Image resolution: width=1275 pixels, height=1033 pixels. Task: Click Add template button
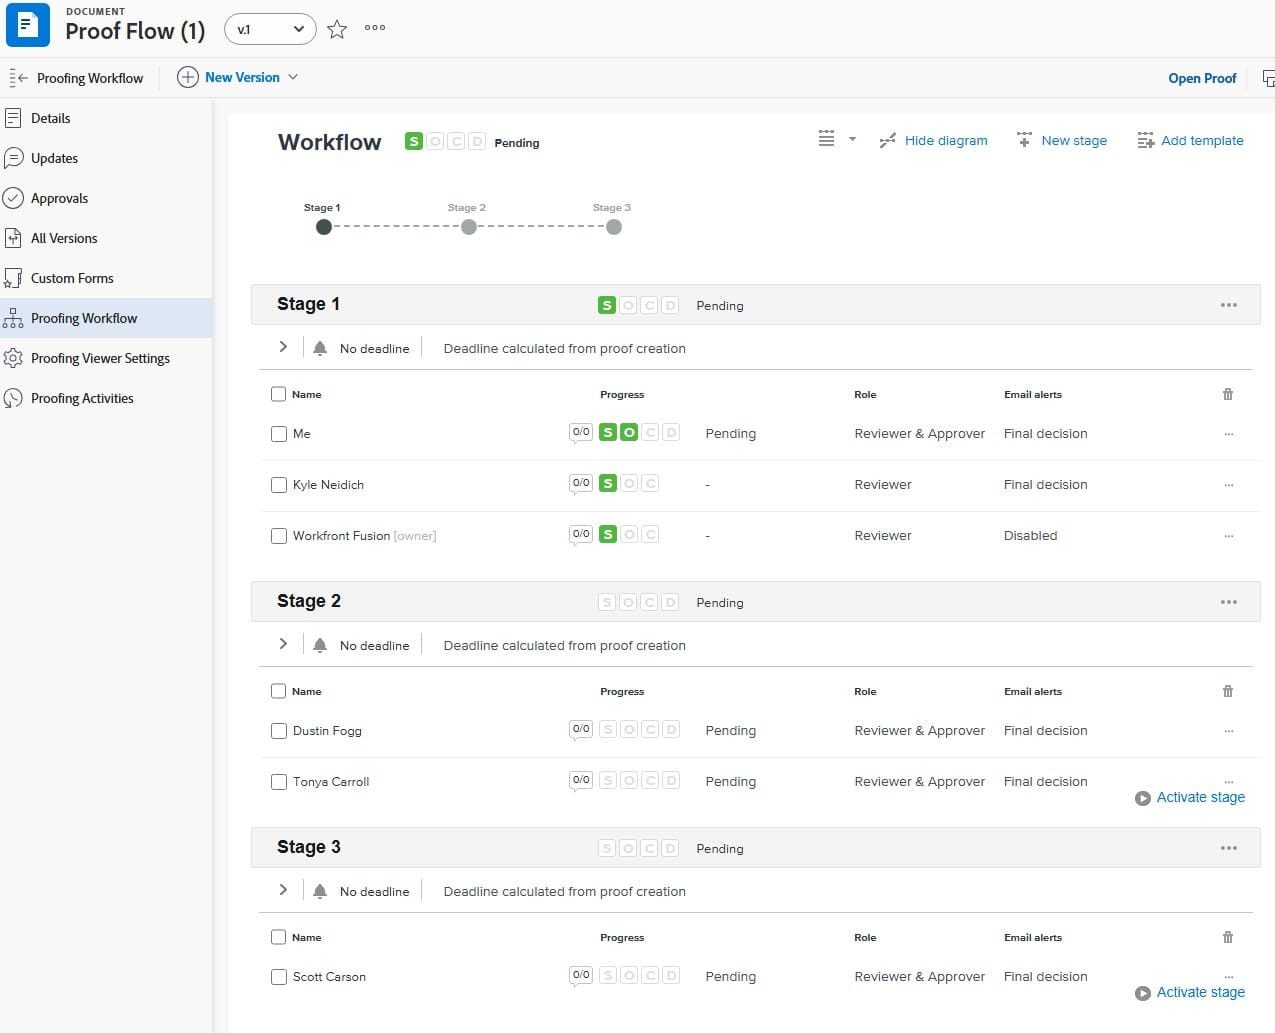1190,141
